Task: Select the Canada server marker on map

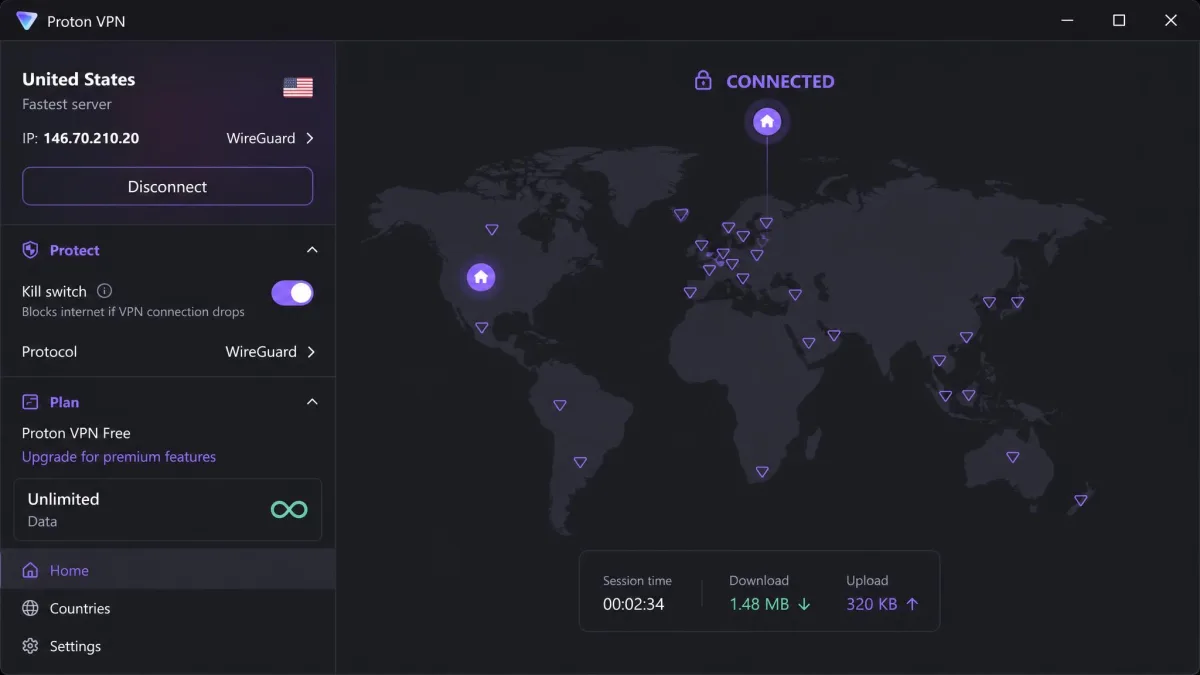Action: pos(491,230)
